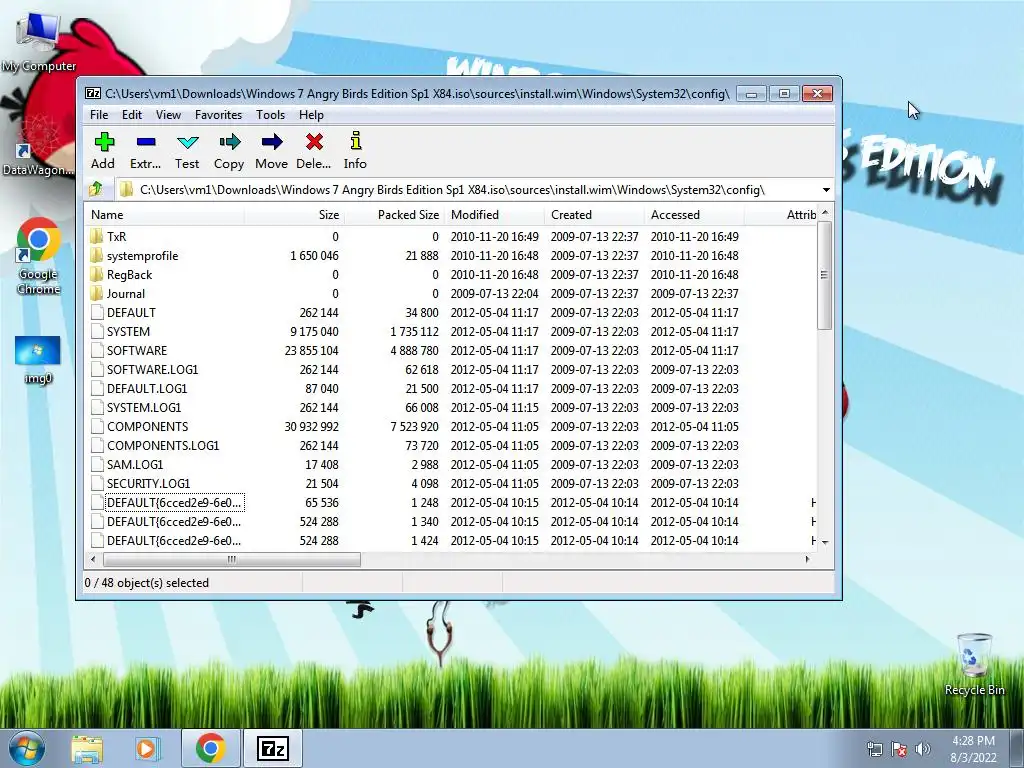Select SOFTWARE.LOG1 file row
The width and height of the screenshot is (1024, 768).
tap(451, 370)
